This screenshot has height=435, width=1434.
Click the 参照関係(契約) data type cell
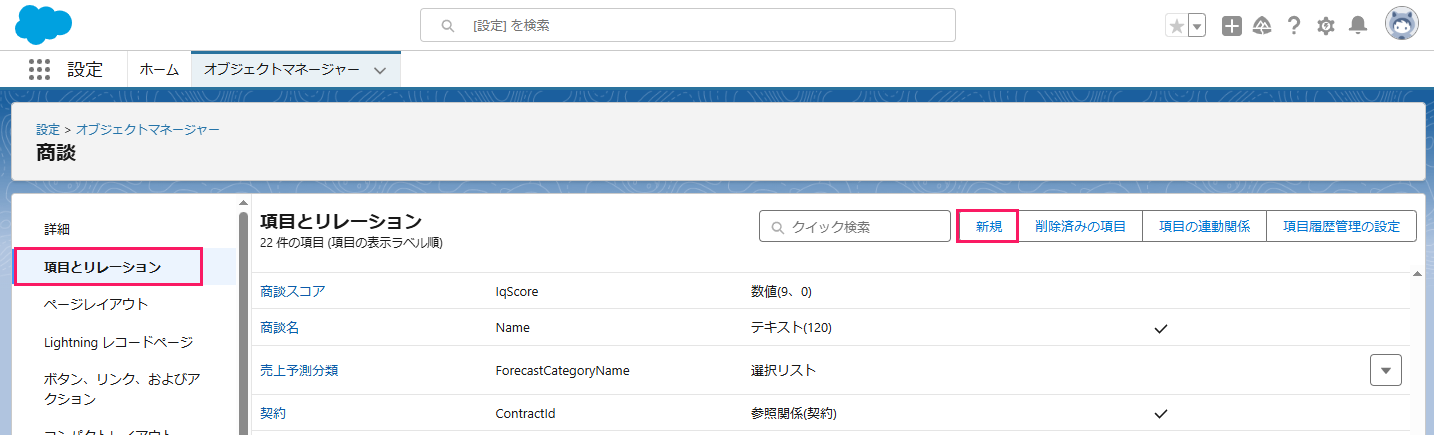793,412
